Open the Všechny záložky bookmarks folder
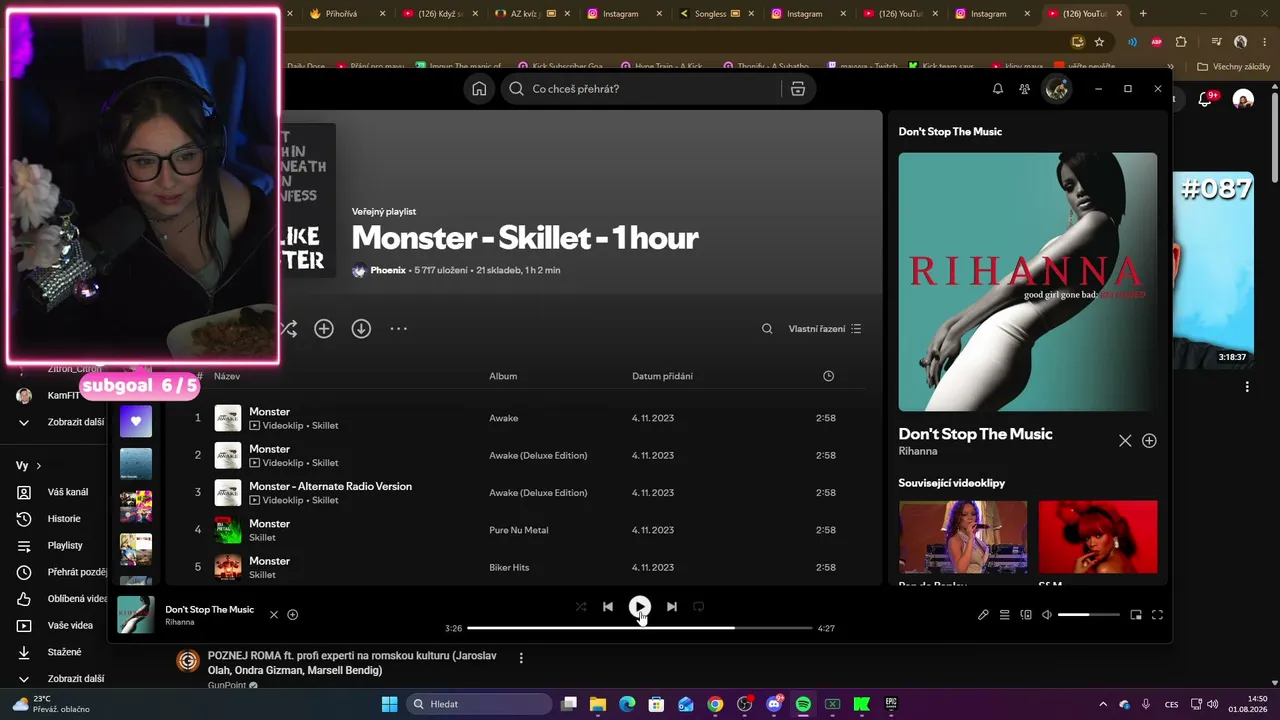The image size is (1280, 720). pos(1234,67)
